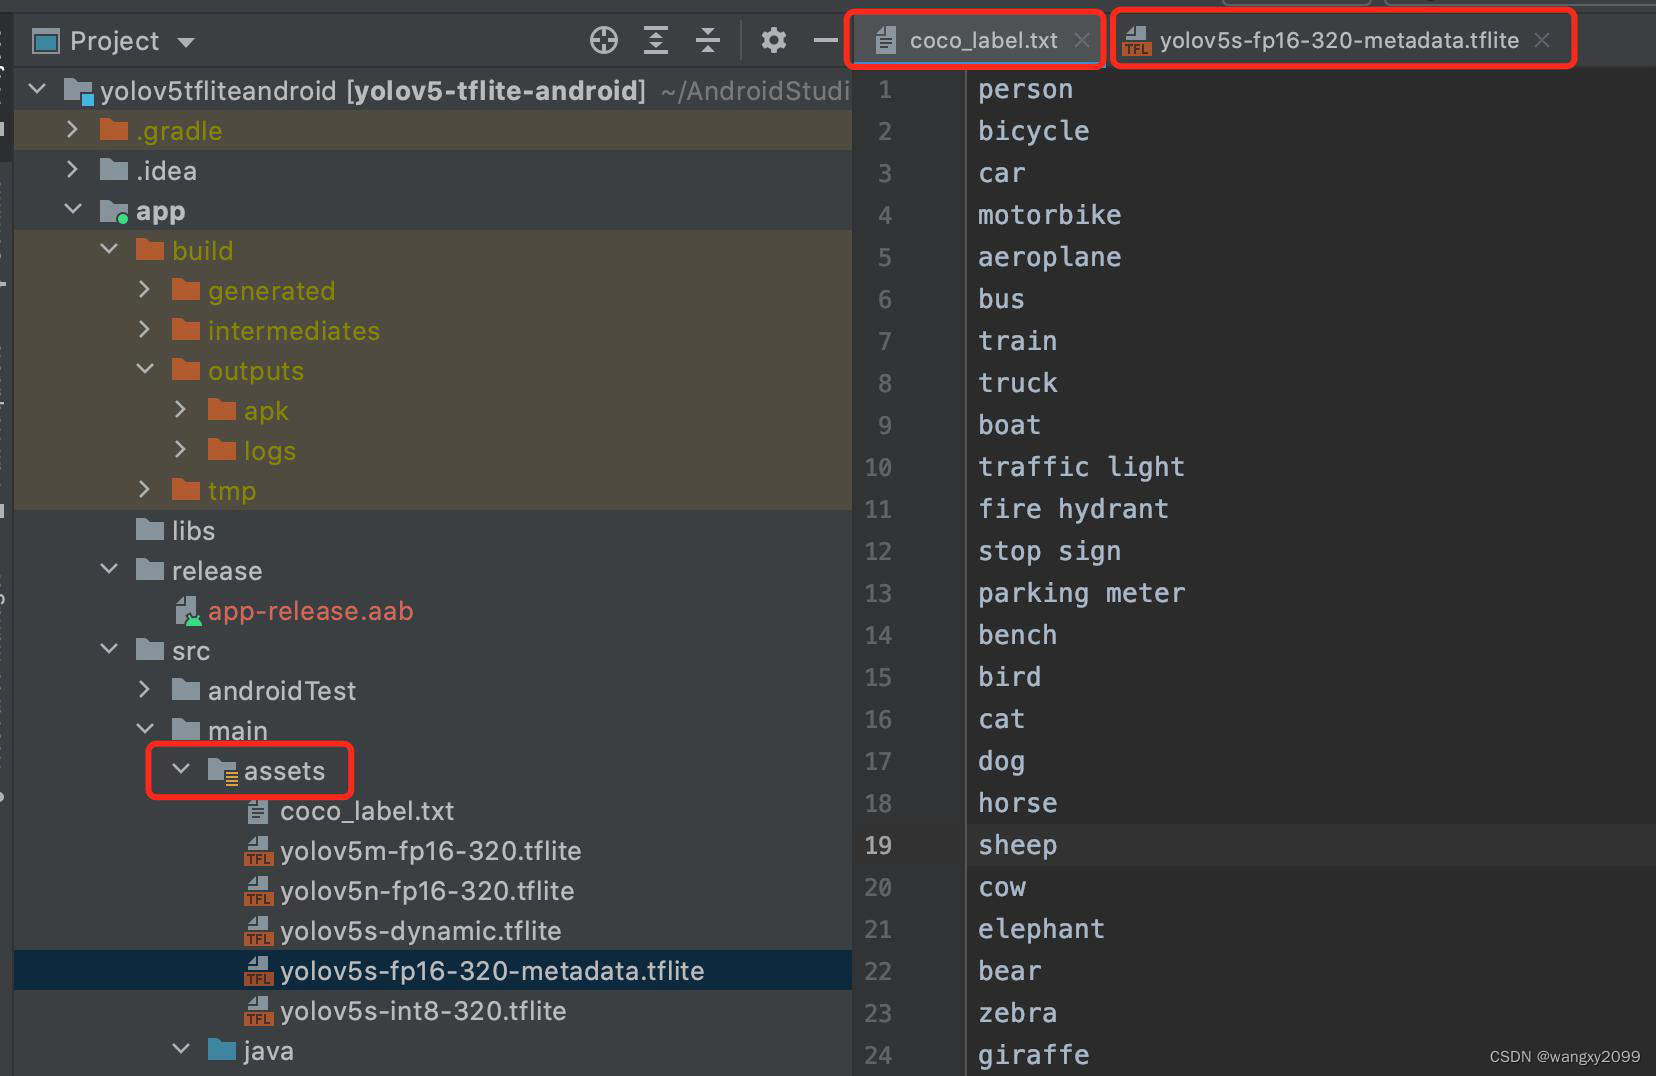
Task: Collapse the yolov5tfliteandroid root project node
Action: 38,89
